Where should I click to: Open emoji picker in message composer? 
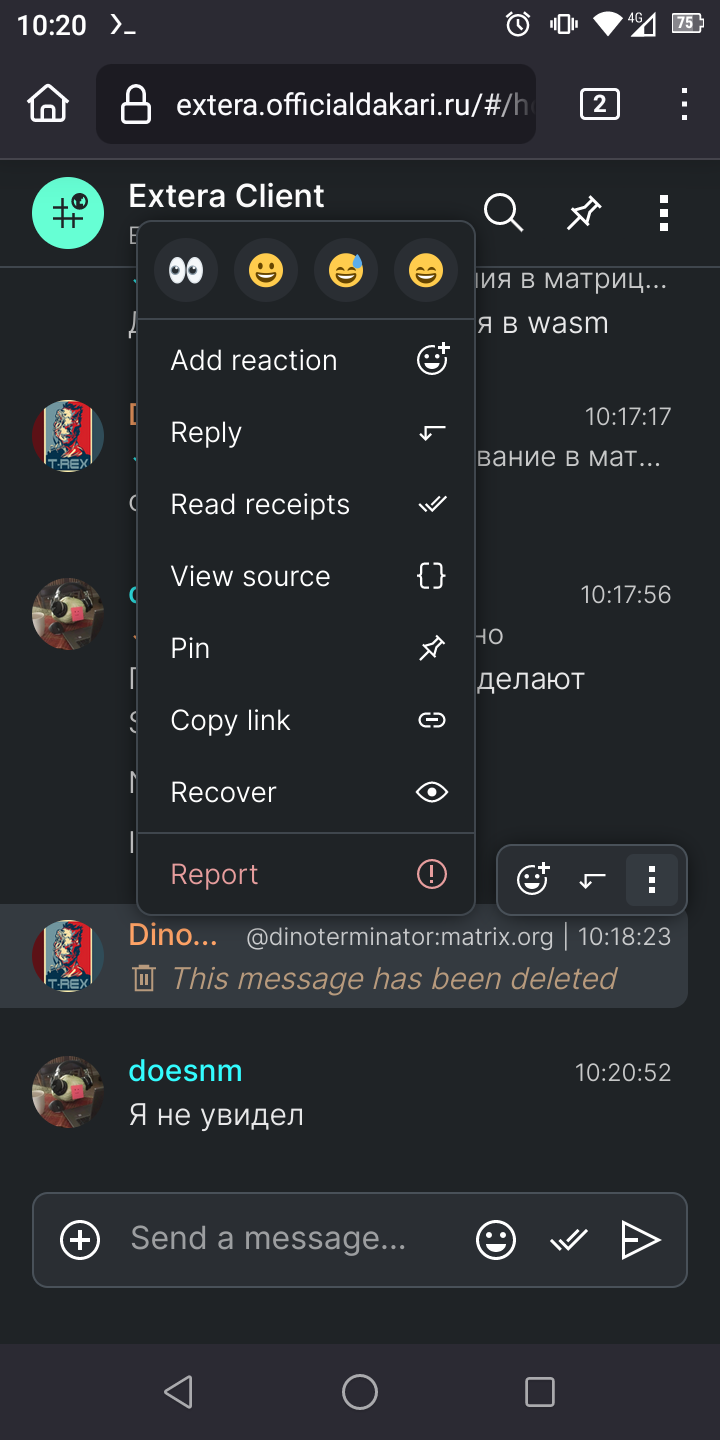pyautogui.click(x=496, y=1240)
